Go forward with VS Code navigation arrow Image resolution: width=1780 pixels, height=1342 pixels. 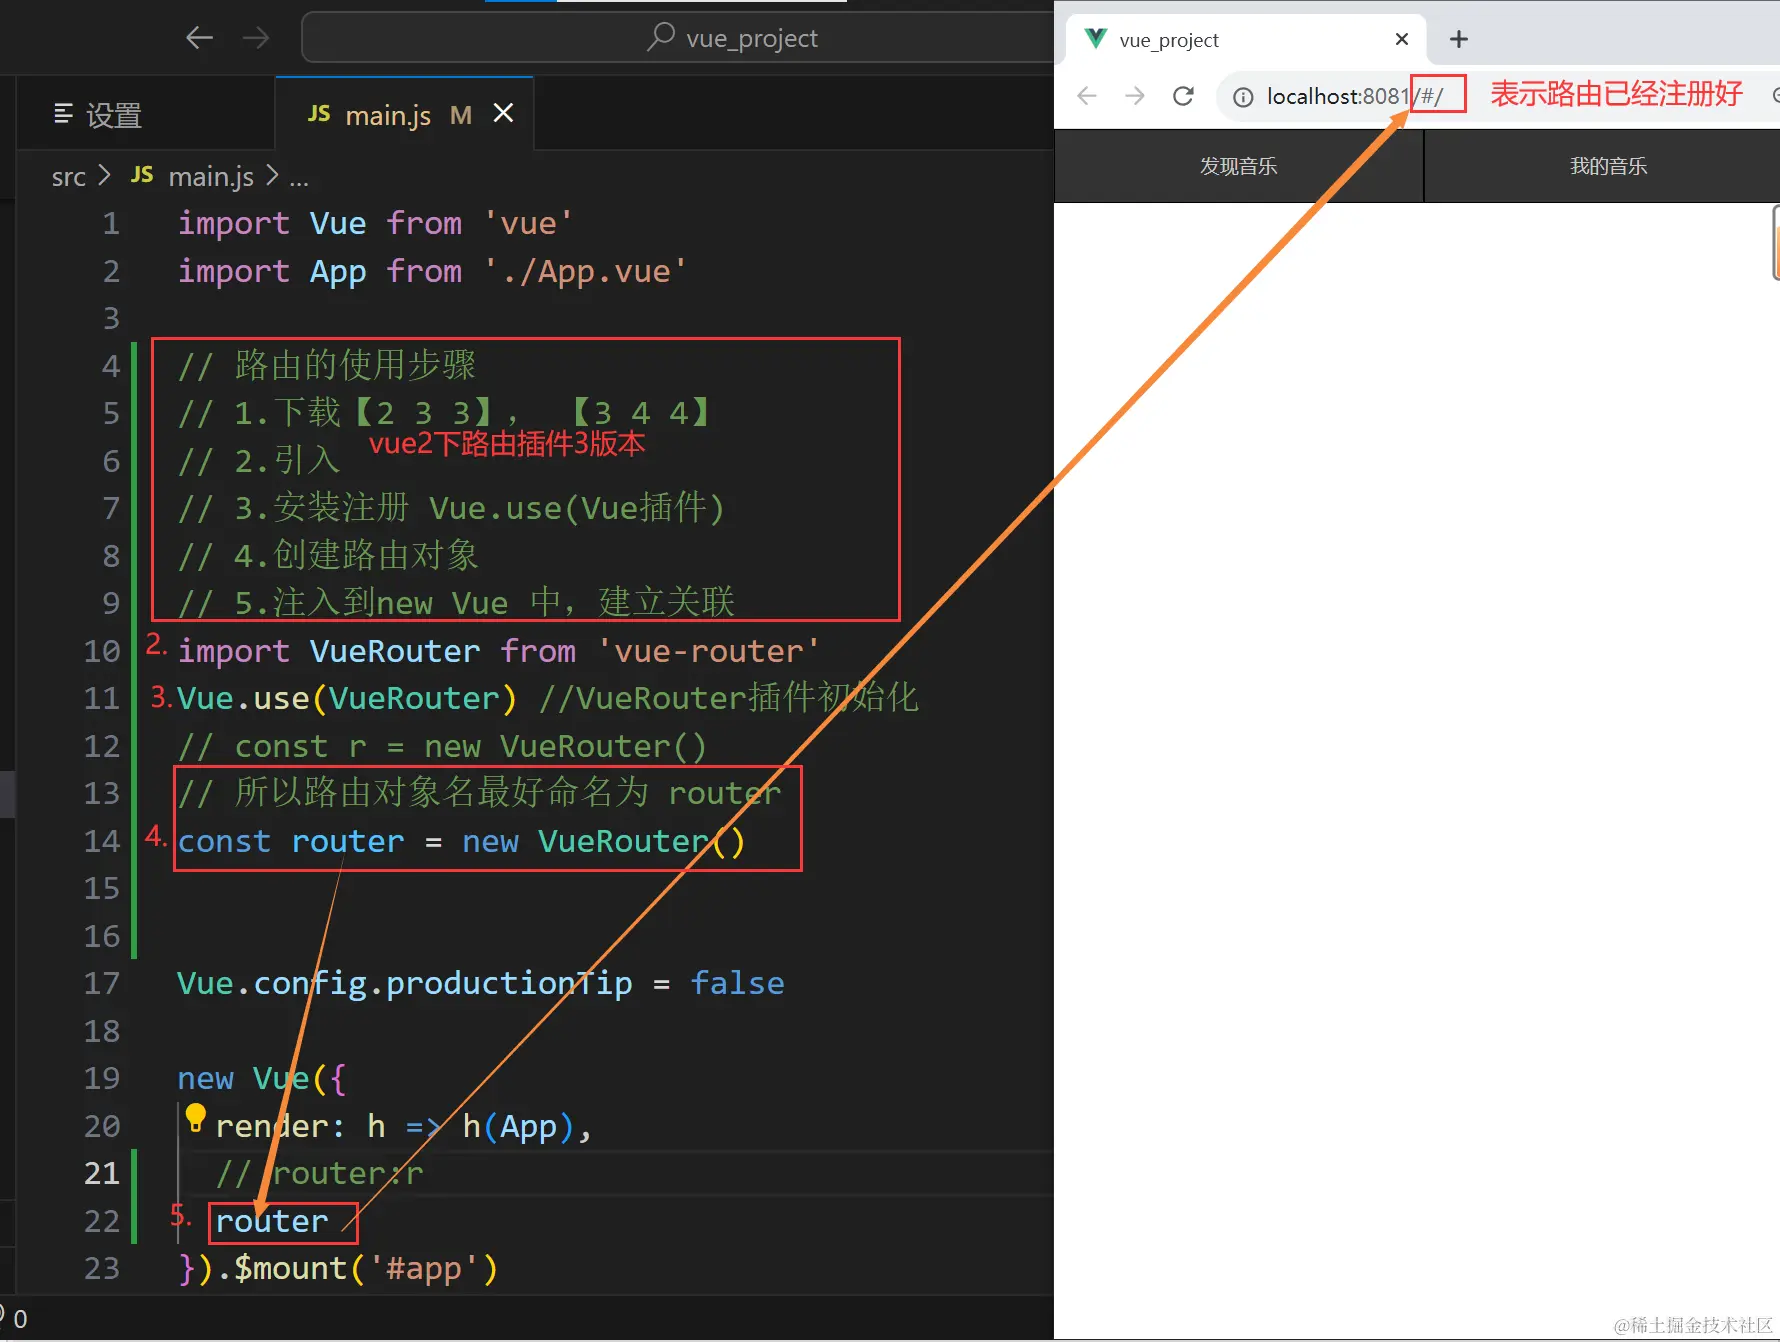click(256, 38)
